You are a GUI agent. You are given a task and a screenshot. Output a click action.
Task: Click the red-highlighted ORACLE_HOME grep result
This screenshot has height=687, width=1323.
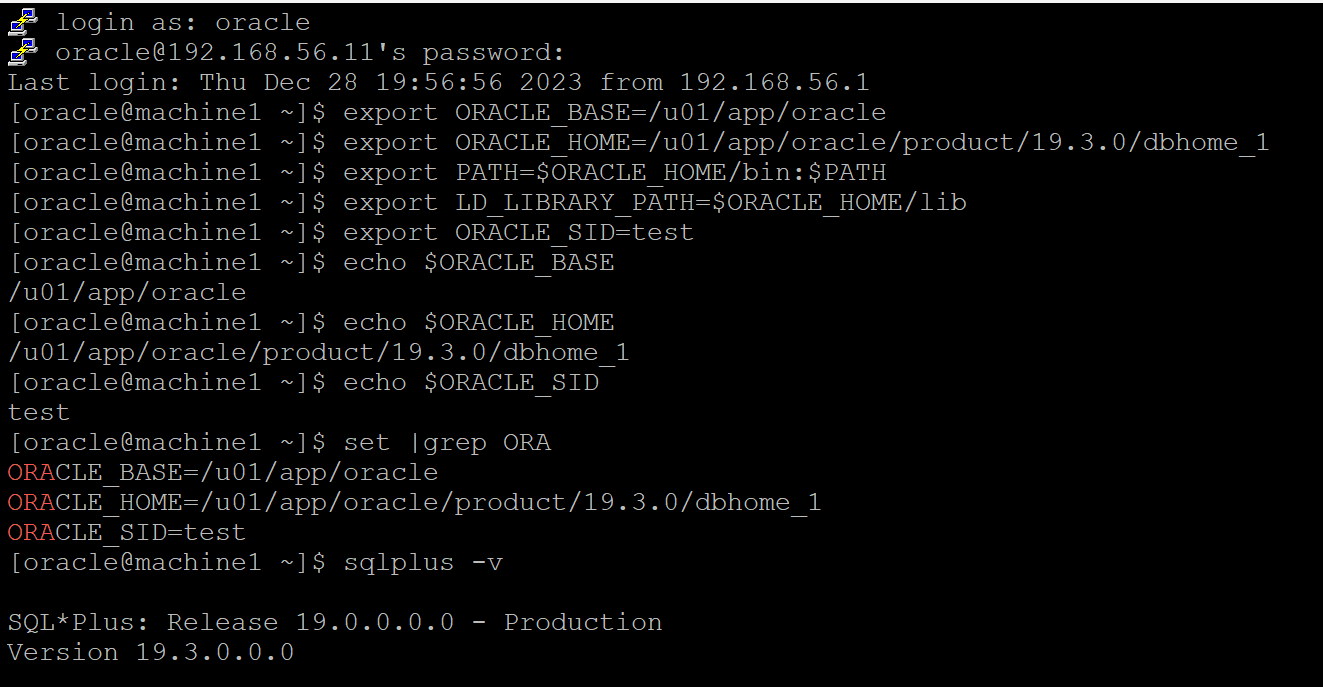[x=415, y=502]
